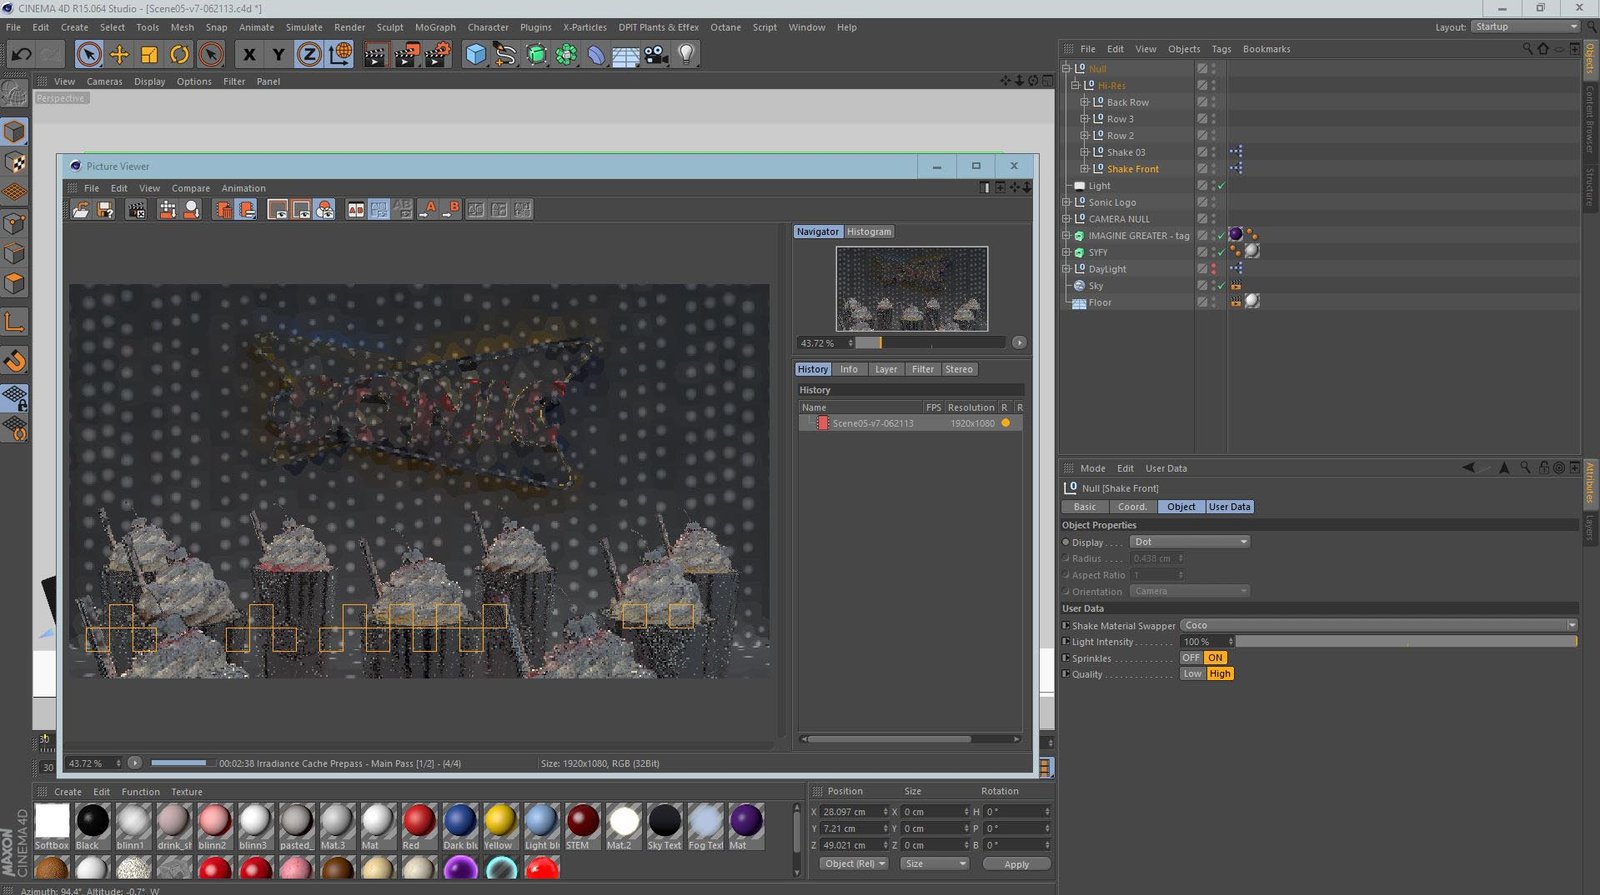Click the Open folder icon in Picture Viewer
Viewport: 1600px width, 895px height.
[x=81, y=209]
